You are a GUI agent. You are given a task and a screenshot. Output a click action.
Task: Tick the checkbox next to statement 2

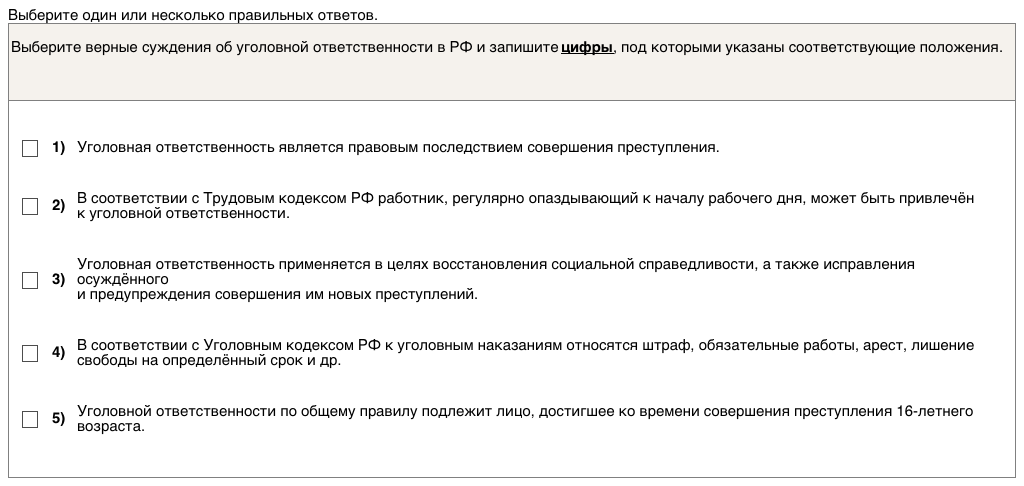pos(30,207)
